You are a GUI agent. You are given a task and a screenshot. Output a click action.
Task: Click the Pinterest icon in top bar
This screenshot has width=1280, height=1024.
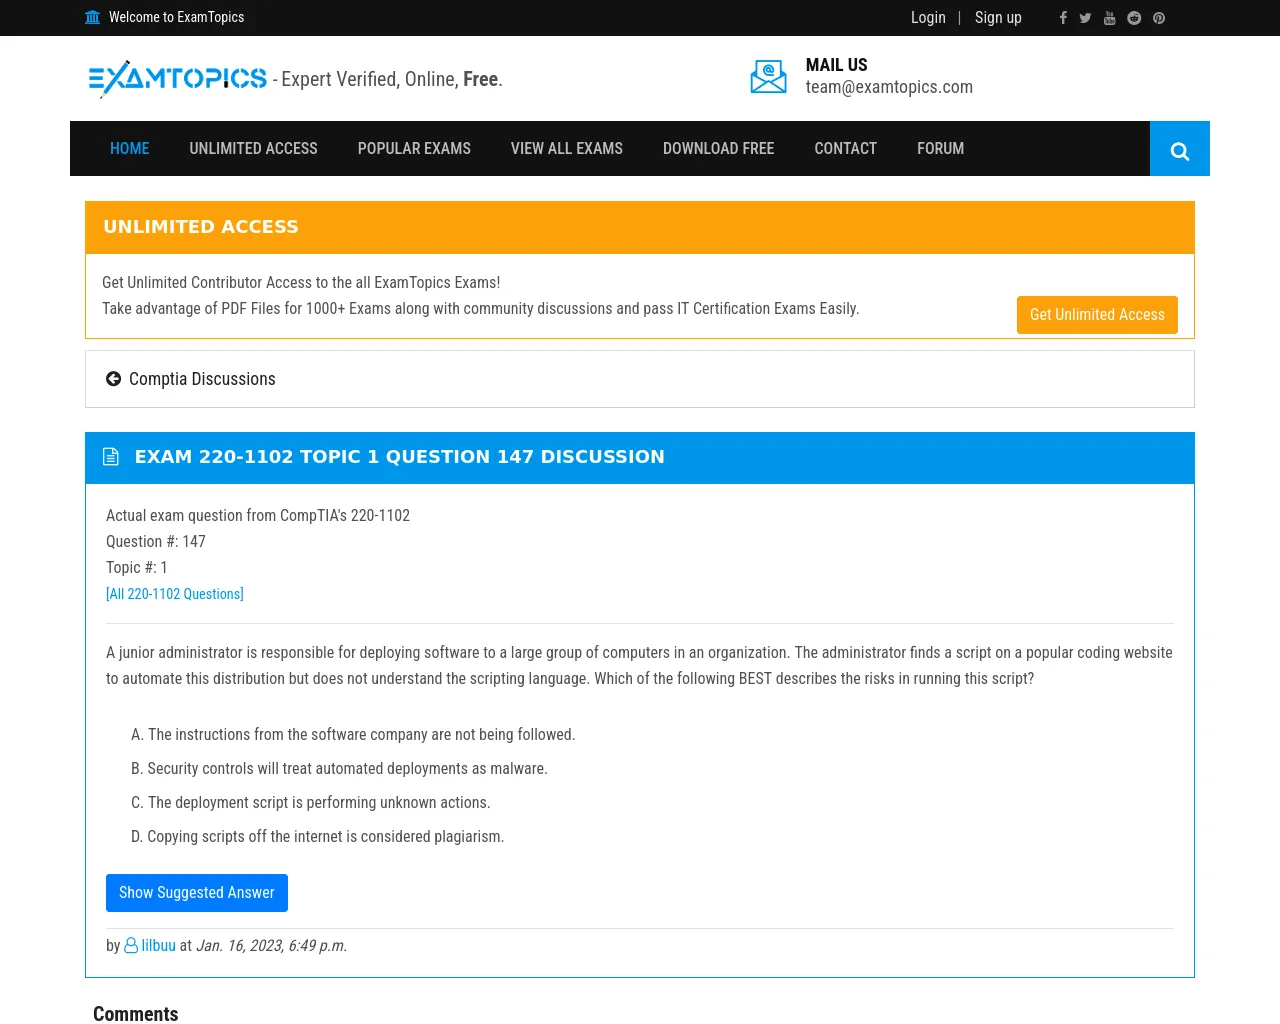pyautogui.click(x=1159, y=18)
